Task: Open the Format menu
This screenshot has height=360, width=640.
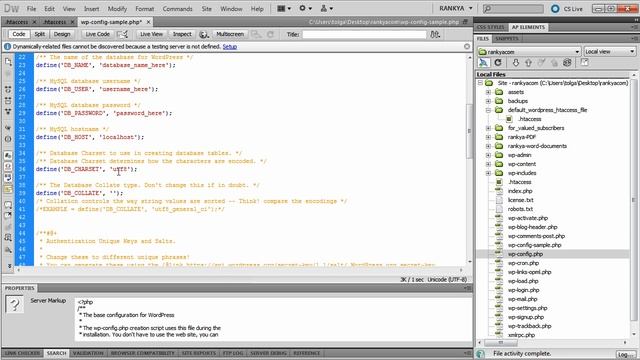Action: click(145, 9)
